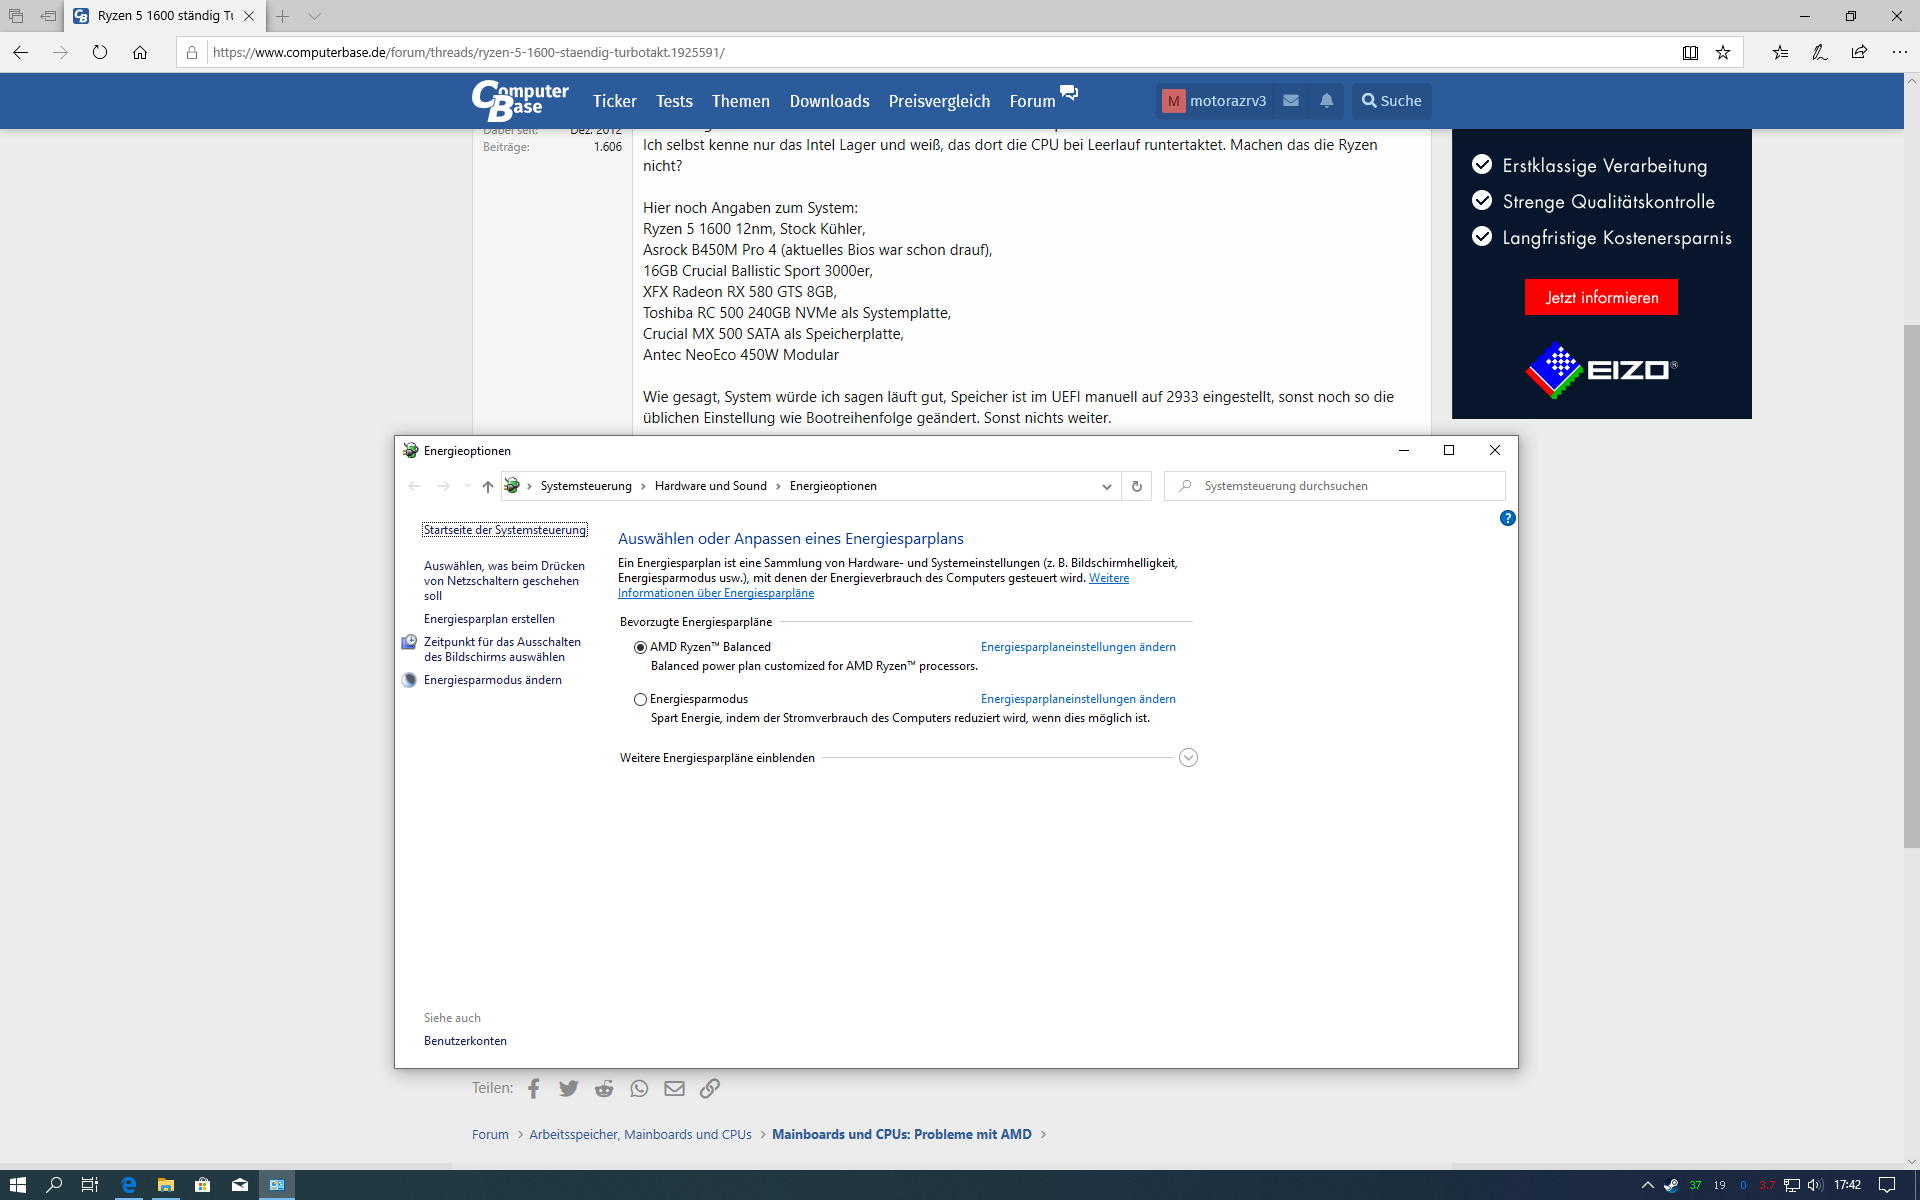This screenshot has height=1200, width=1920.
Task: Click the browser page vertical scrollbar
Action: [1911, 586]
